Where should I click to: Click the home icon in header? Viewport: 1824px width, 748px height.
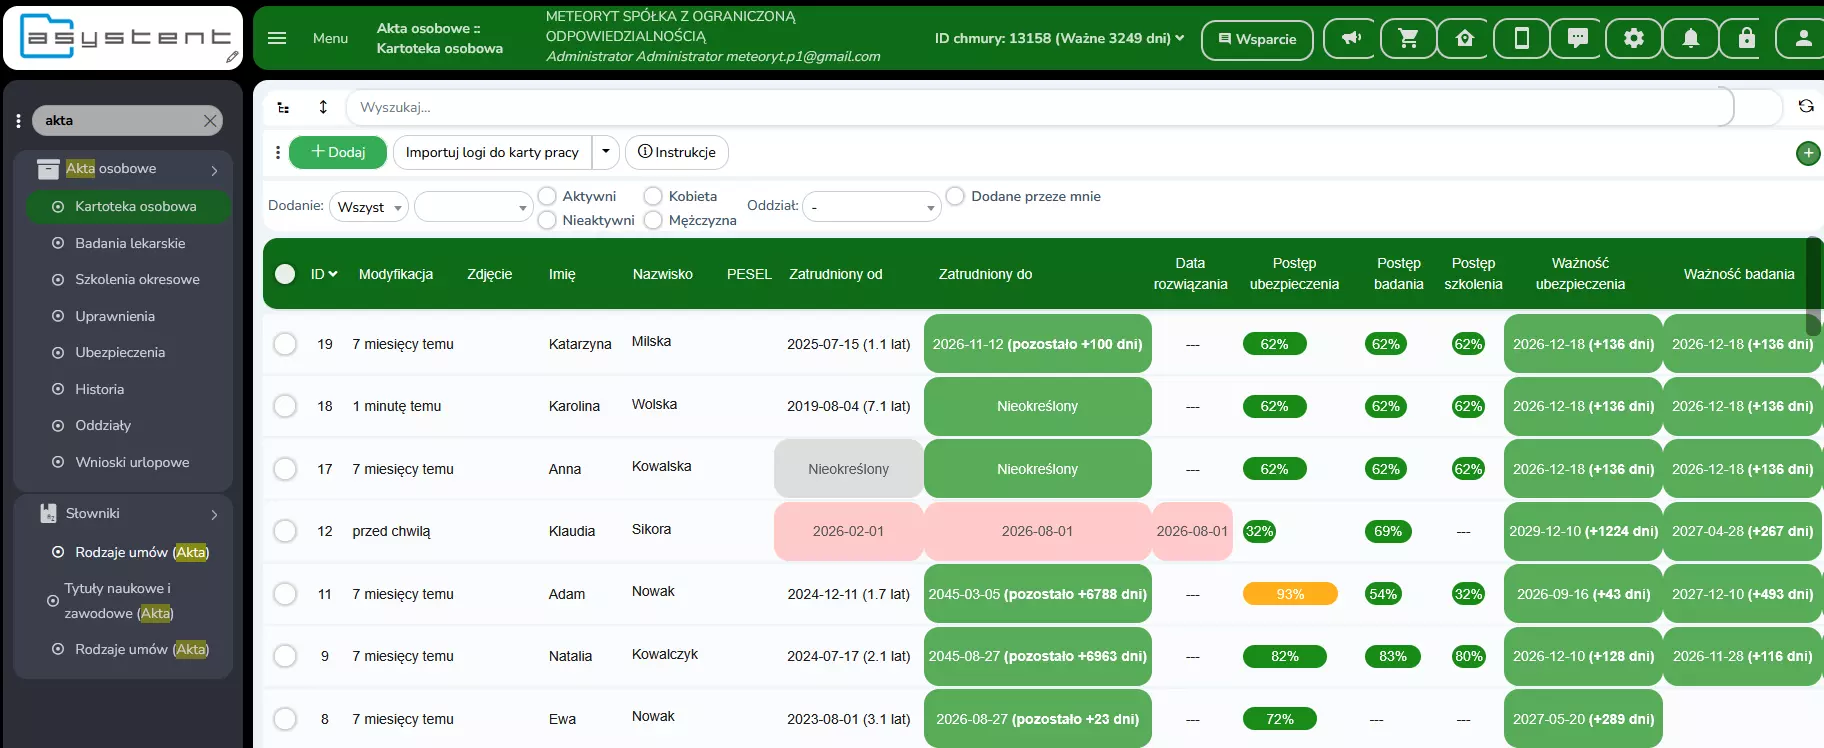click(x=1465, y=39)
